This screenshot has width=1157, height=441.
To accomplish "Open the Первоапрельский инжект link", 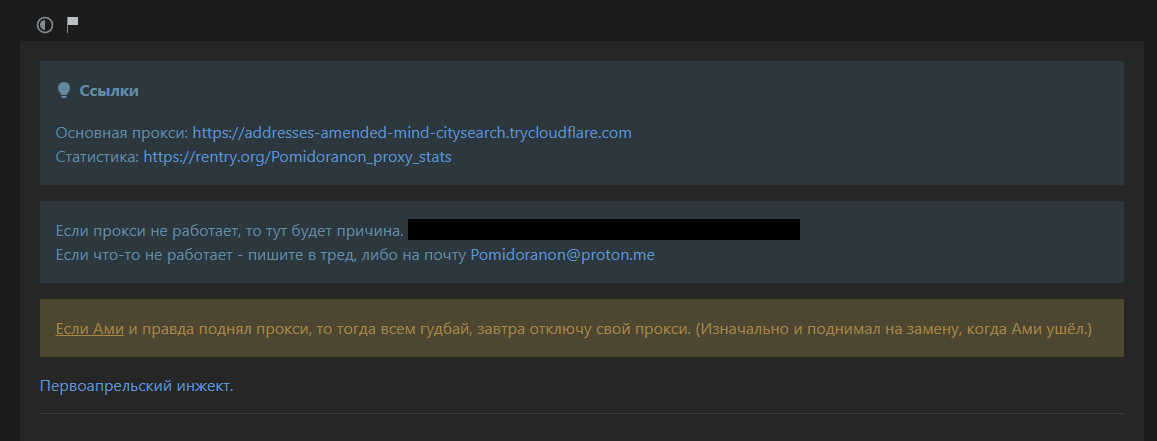I will [137, 386].
